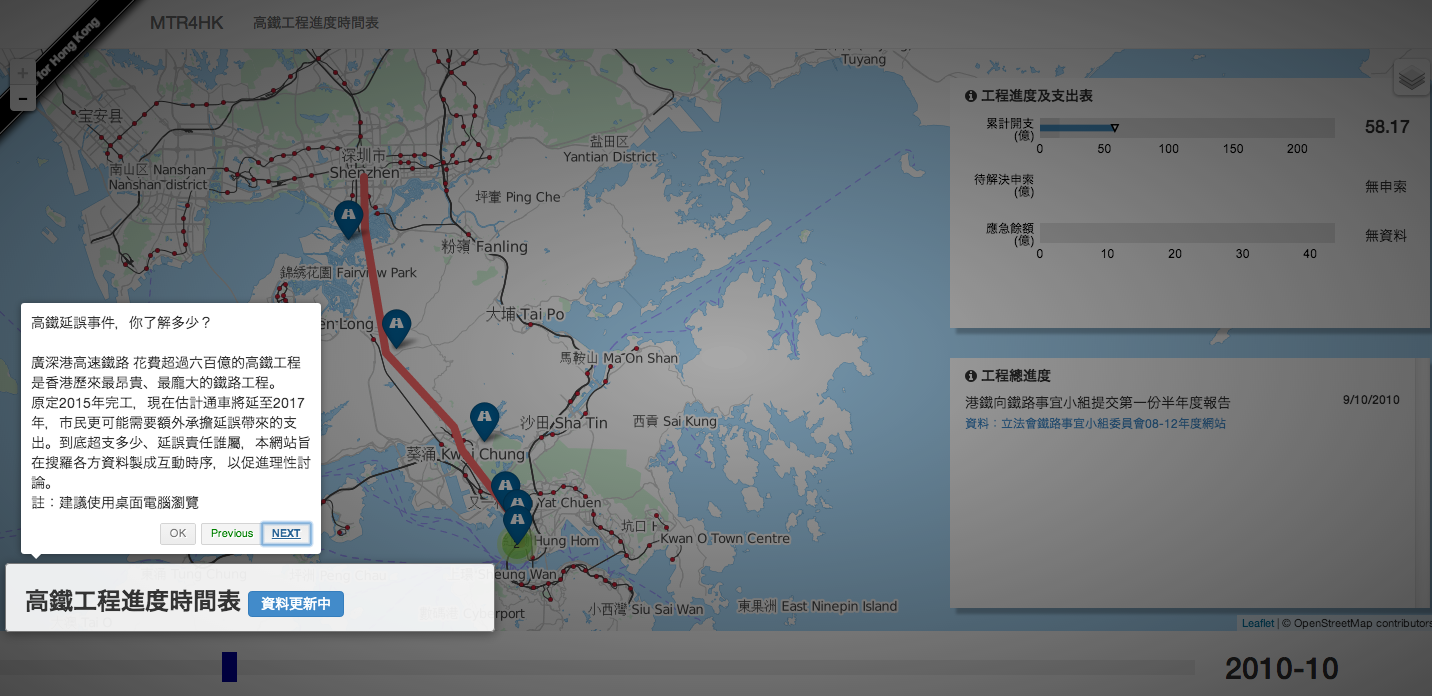Click the green circle marker at Hung Hom

[x=516, y=545]
